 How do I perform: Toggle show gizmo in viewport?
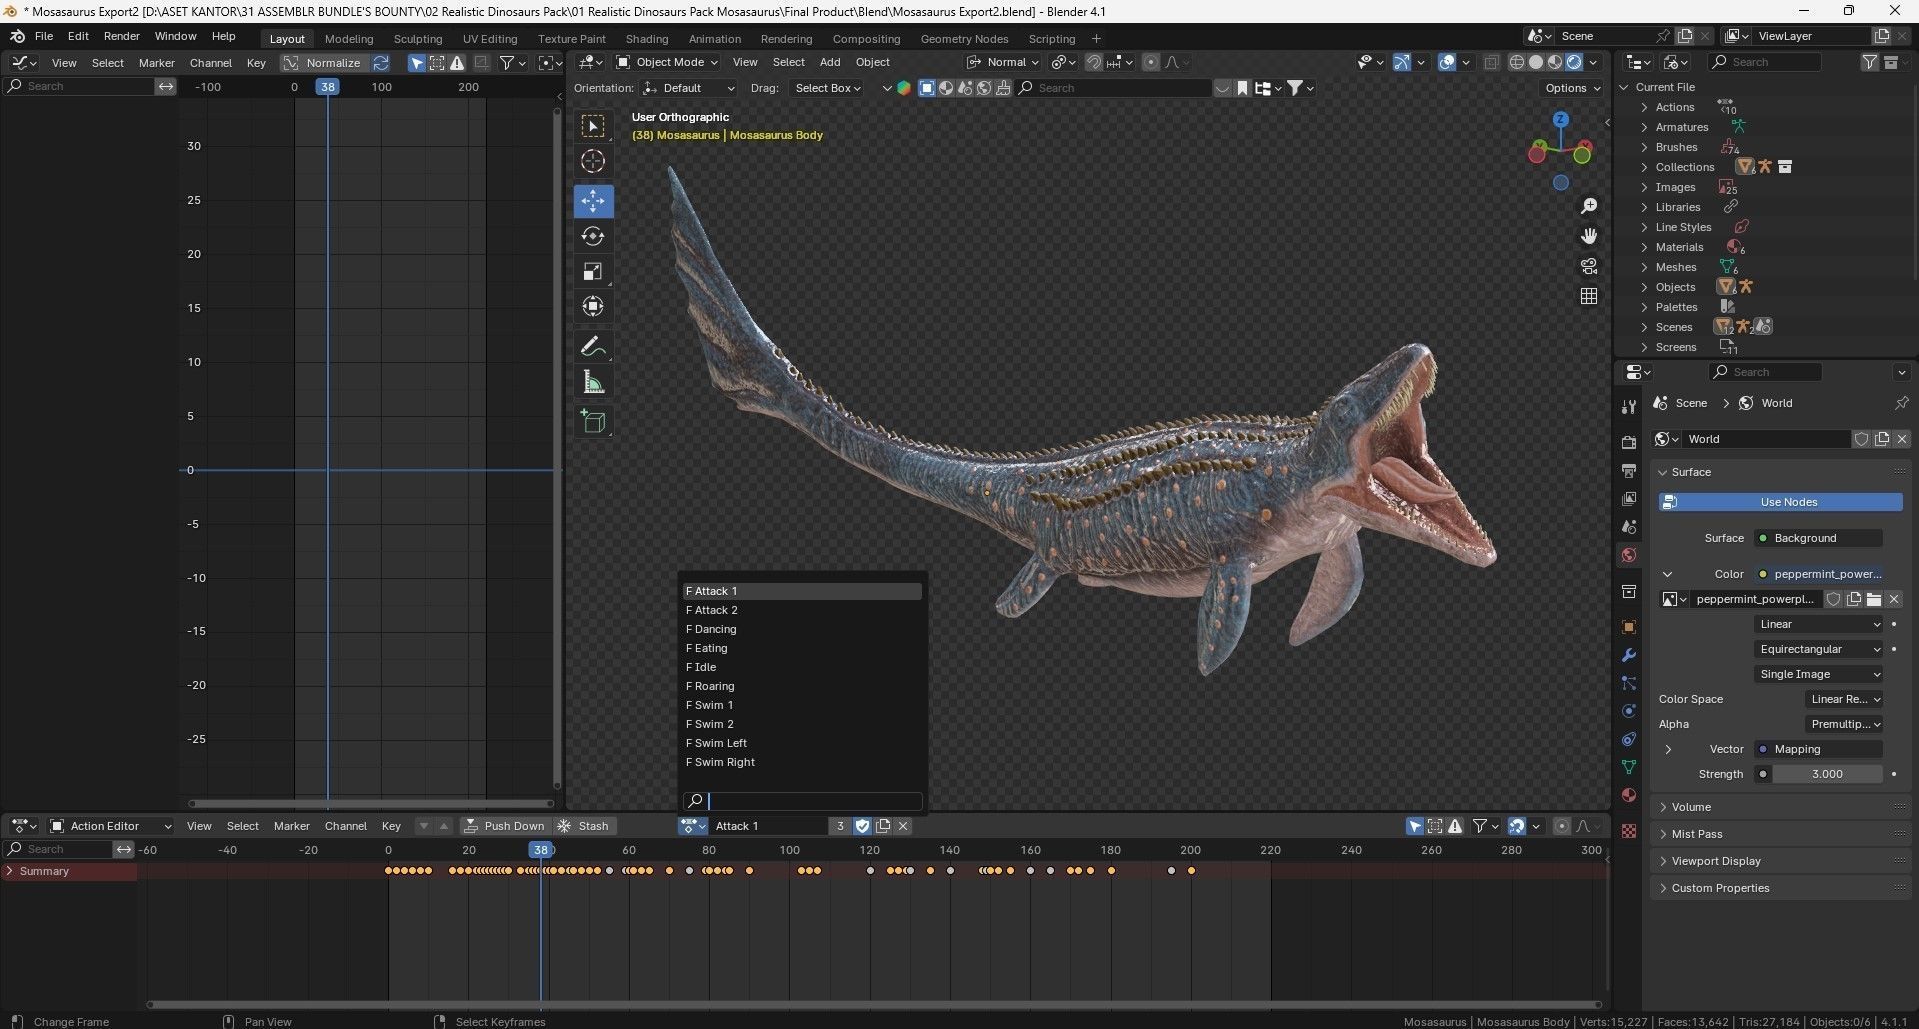coord(1402,62)
